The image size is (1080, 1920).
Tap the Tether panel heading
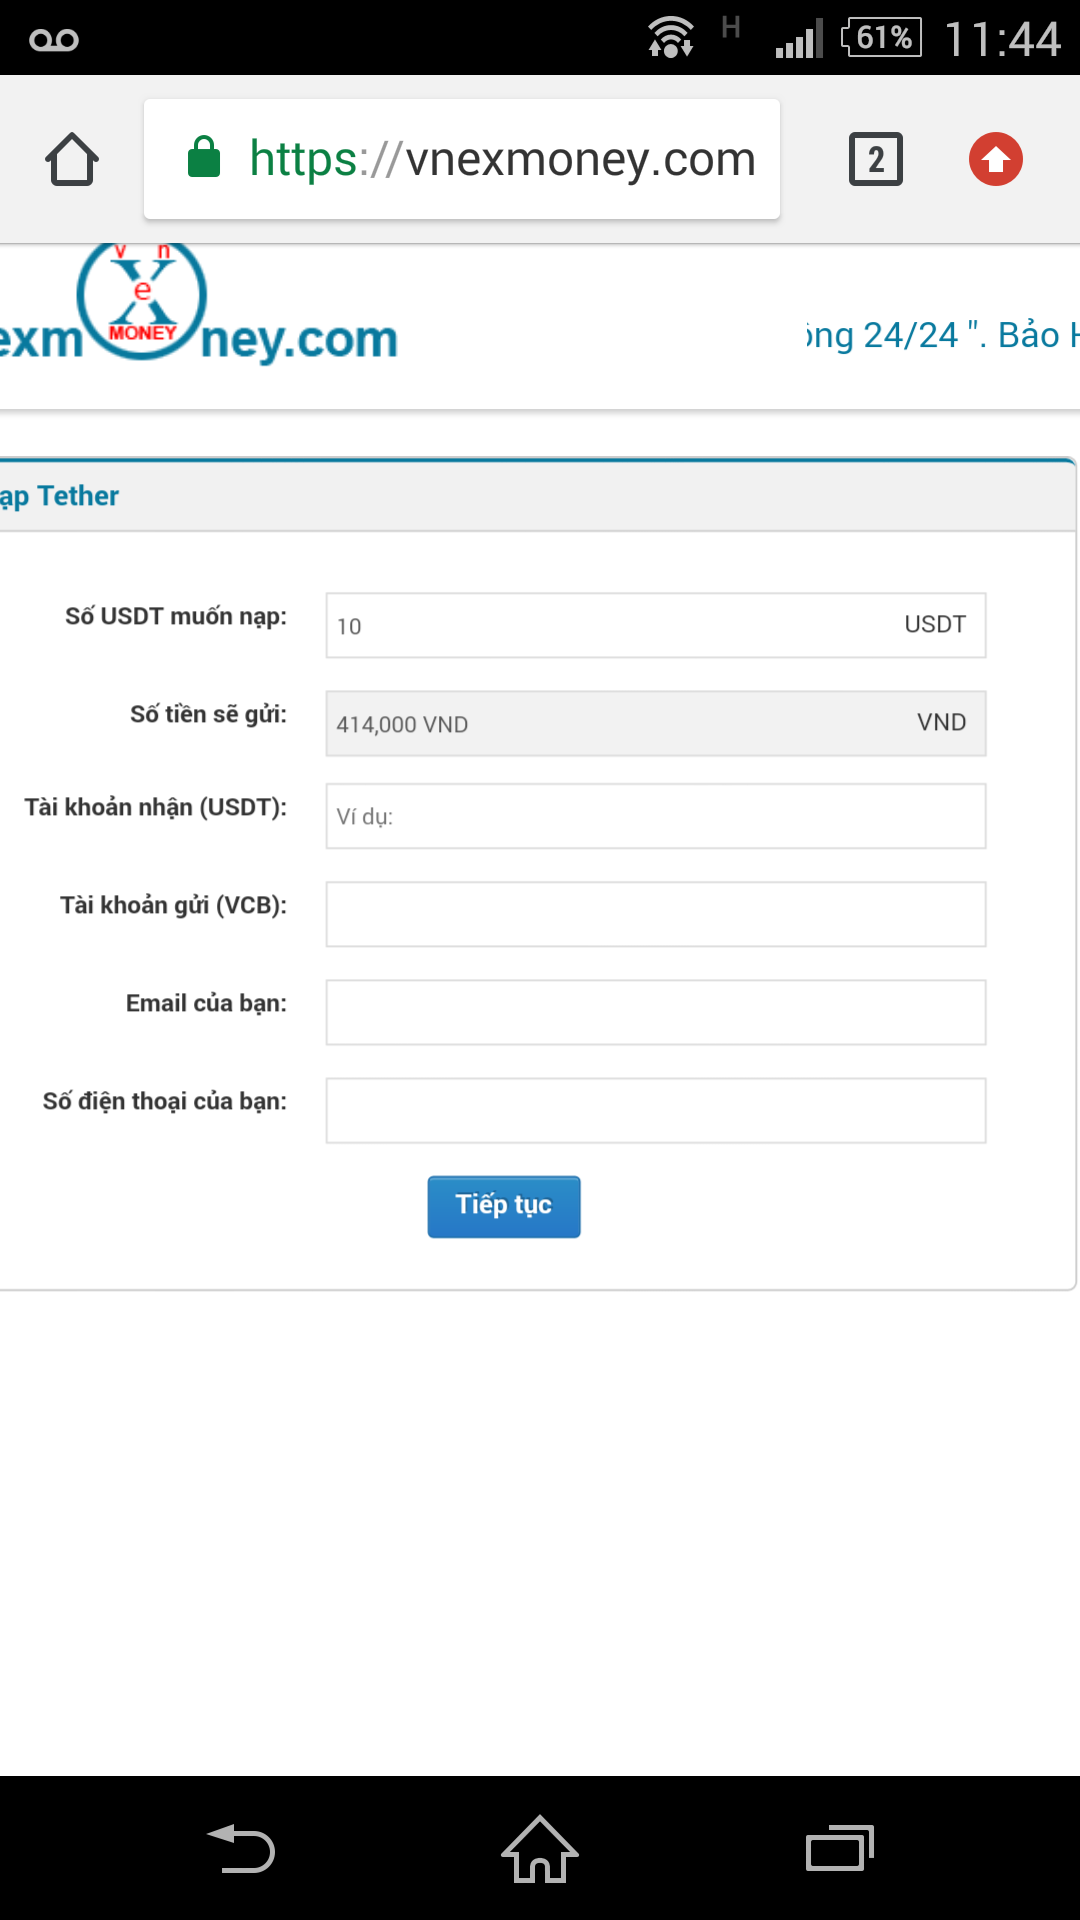[x=60, y=496]
